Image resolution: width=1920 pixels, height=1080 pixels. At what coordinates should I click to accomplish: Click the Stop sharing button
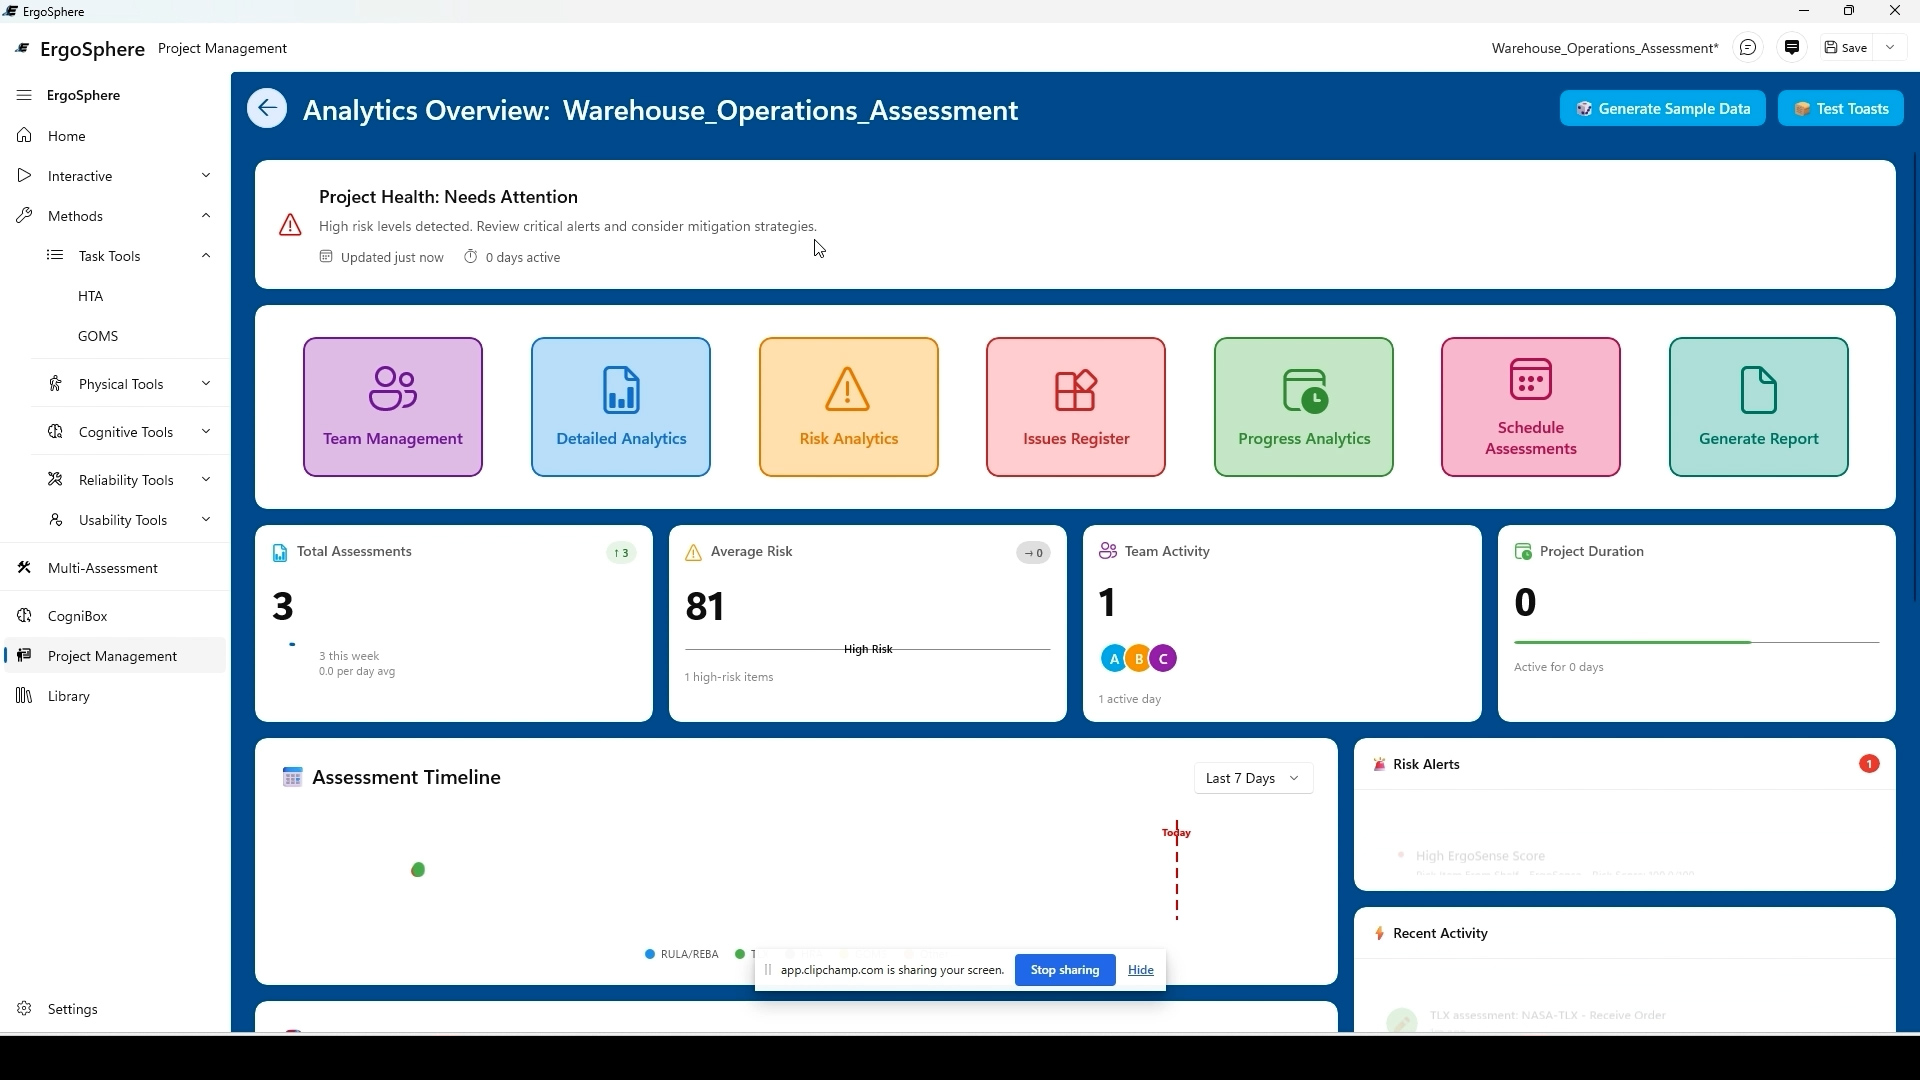(x=1064, y=970)
